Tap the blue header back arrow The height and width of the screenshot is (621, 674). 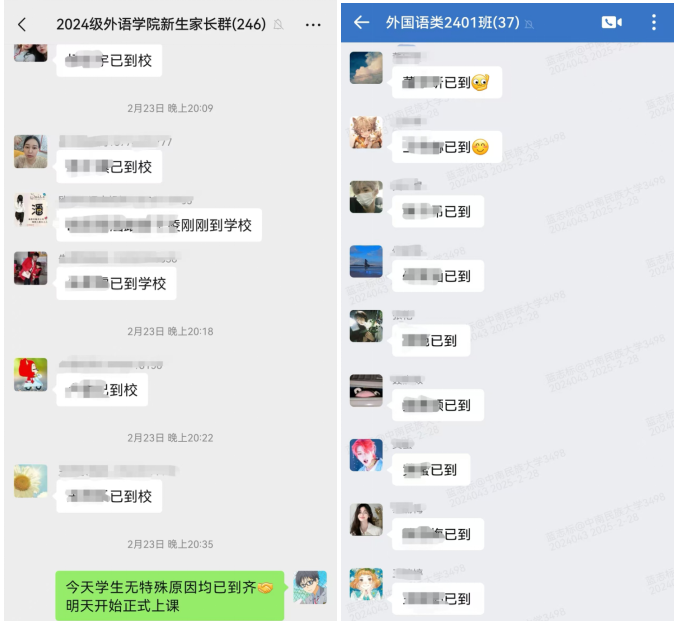[362, 22]
